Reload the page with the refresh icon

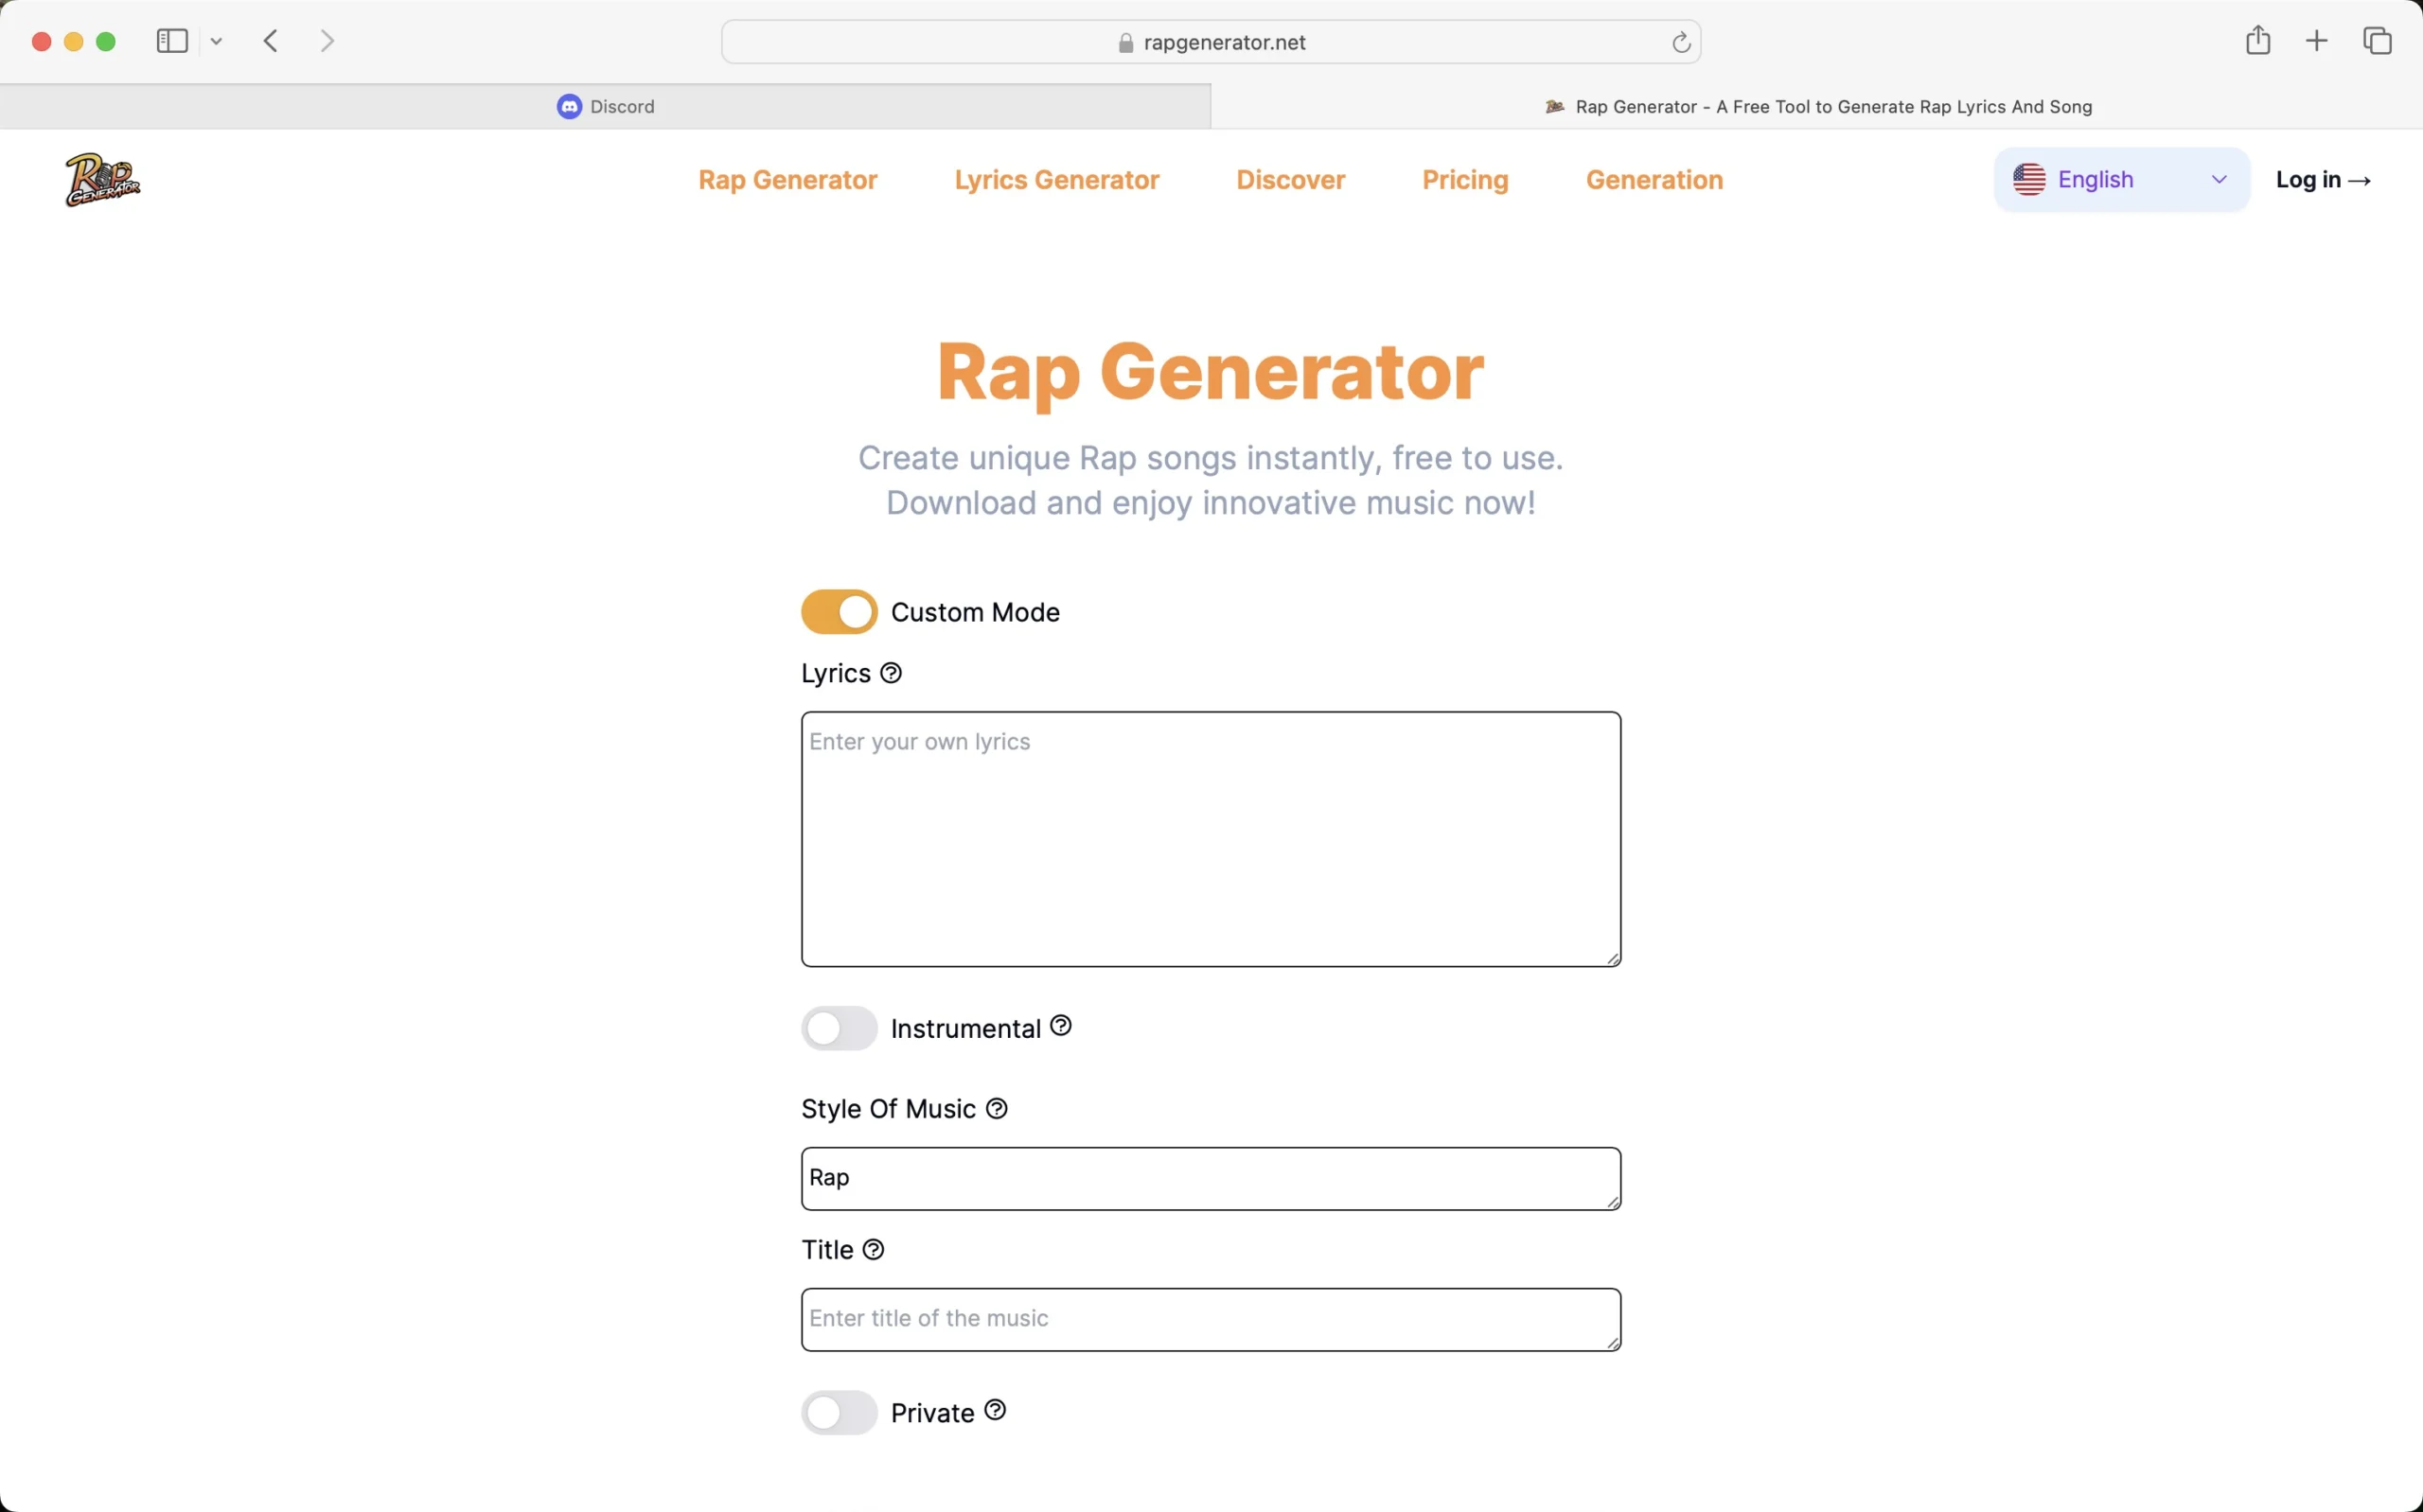click(x=1681, y=41)
